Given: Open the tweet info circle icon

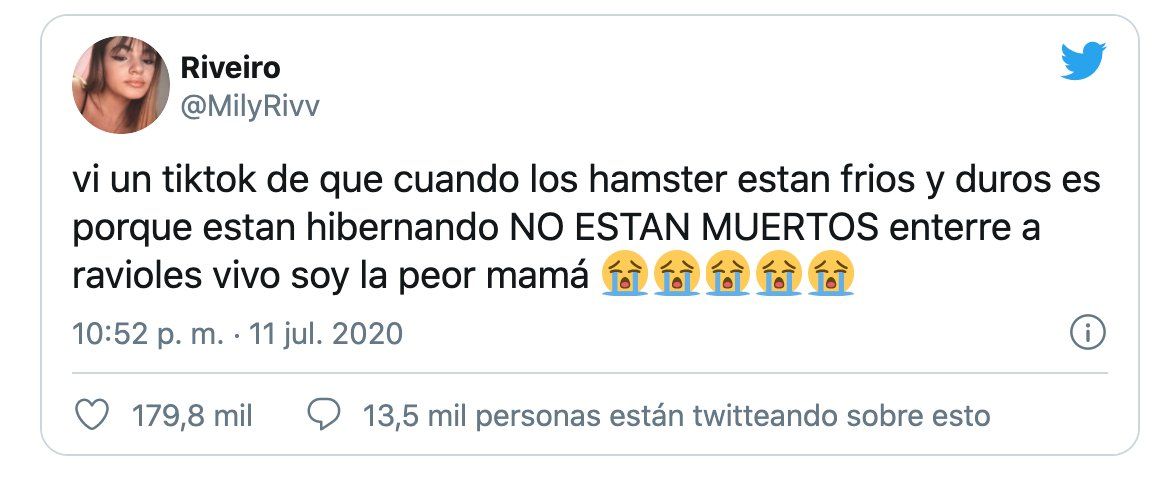Looking at the screenshot, I should tap(1087, 332).
